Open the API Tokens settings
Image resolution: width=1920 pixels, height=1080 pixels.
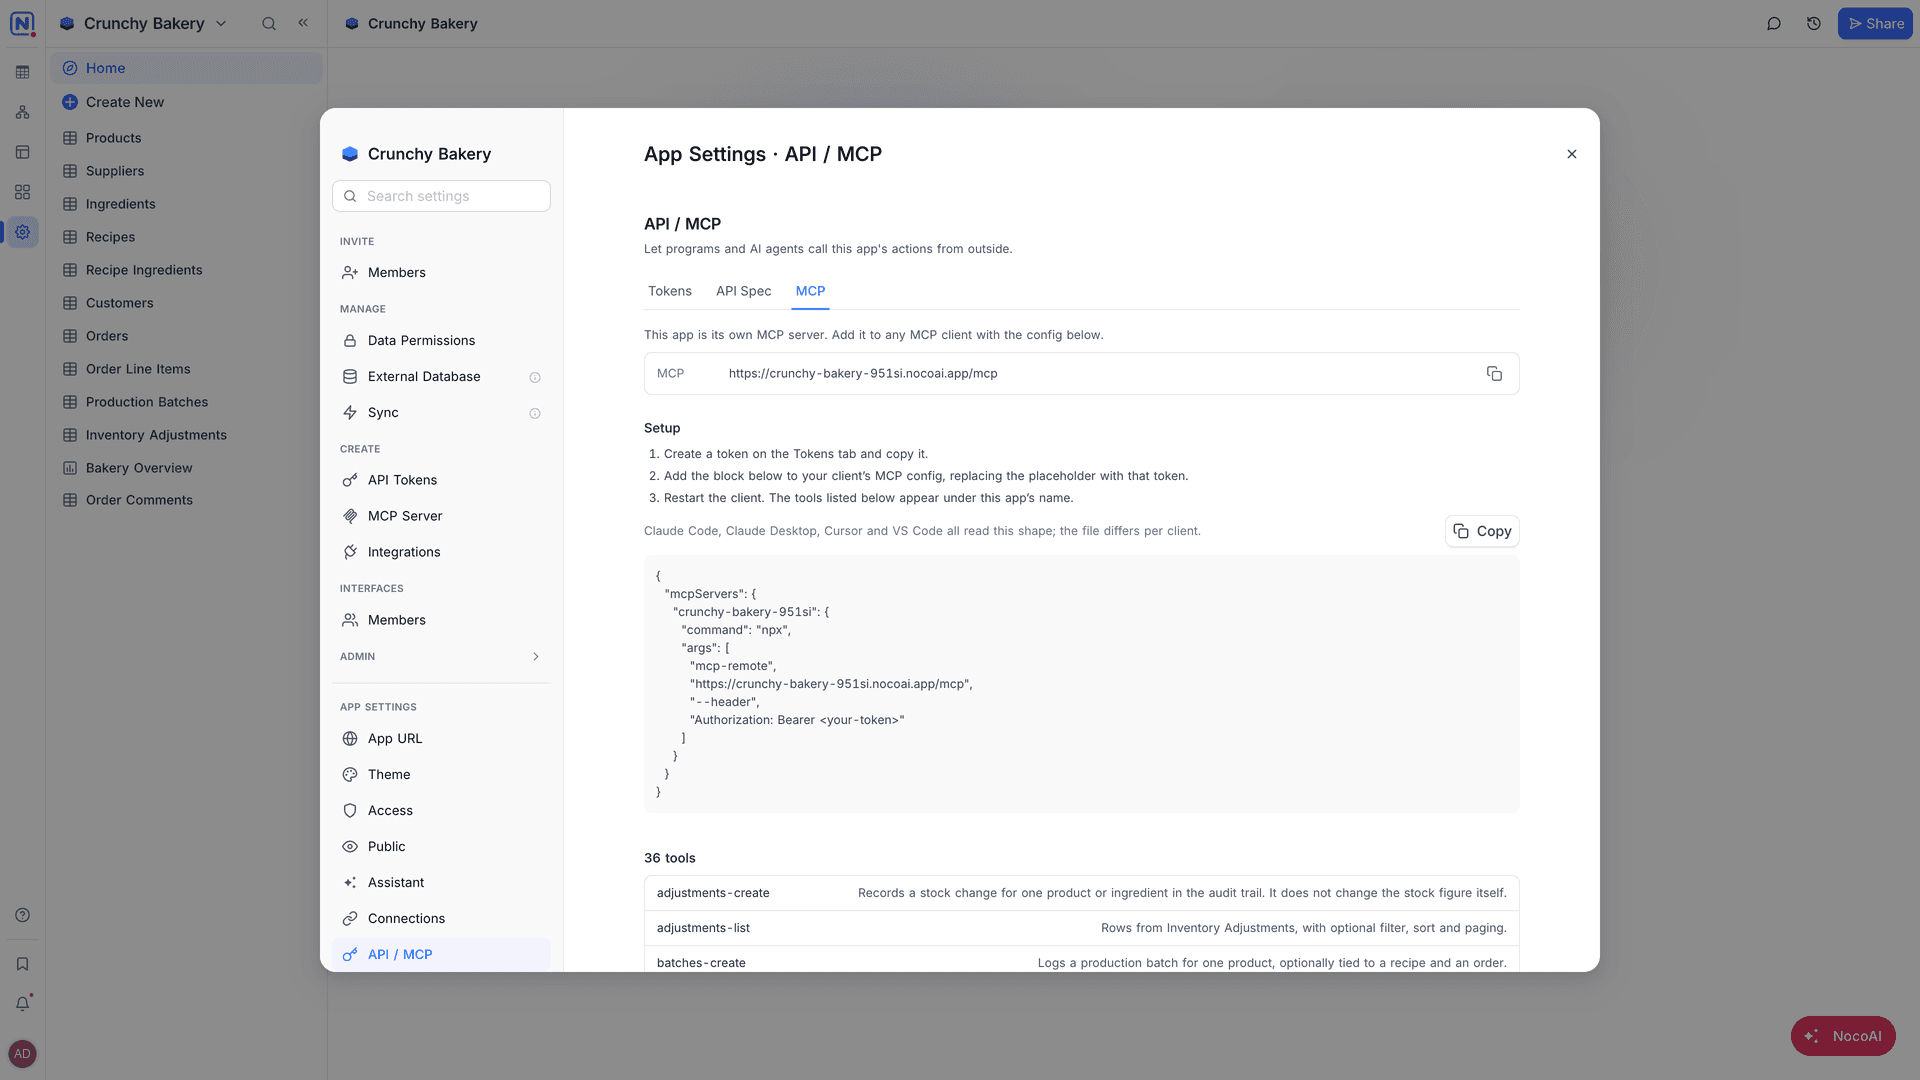pyautogui.click(x=441, y=480)
